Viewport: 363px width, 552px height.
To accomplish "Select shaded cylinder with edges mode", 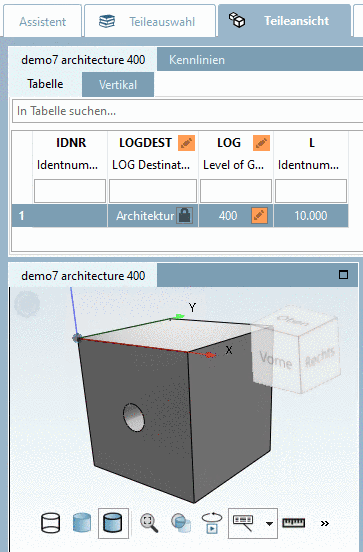I will [113, 523].
